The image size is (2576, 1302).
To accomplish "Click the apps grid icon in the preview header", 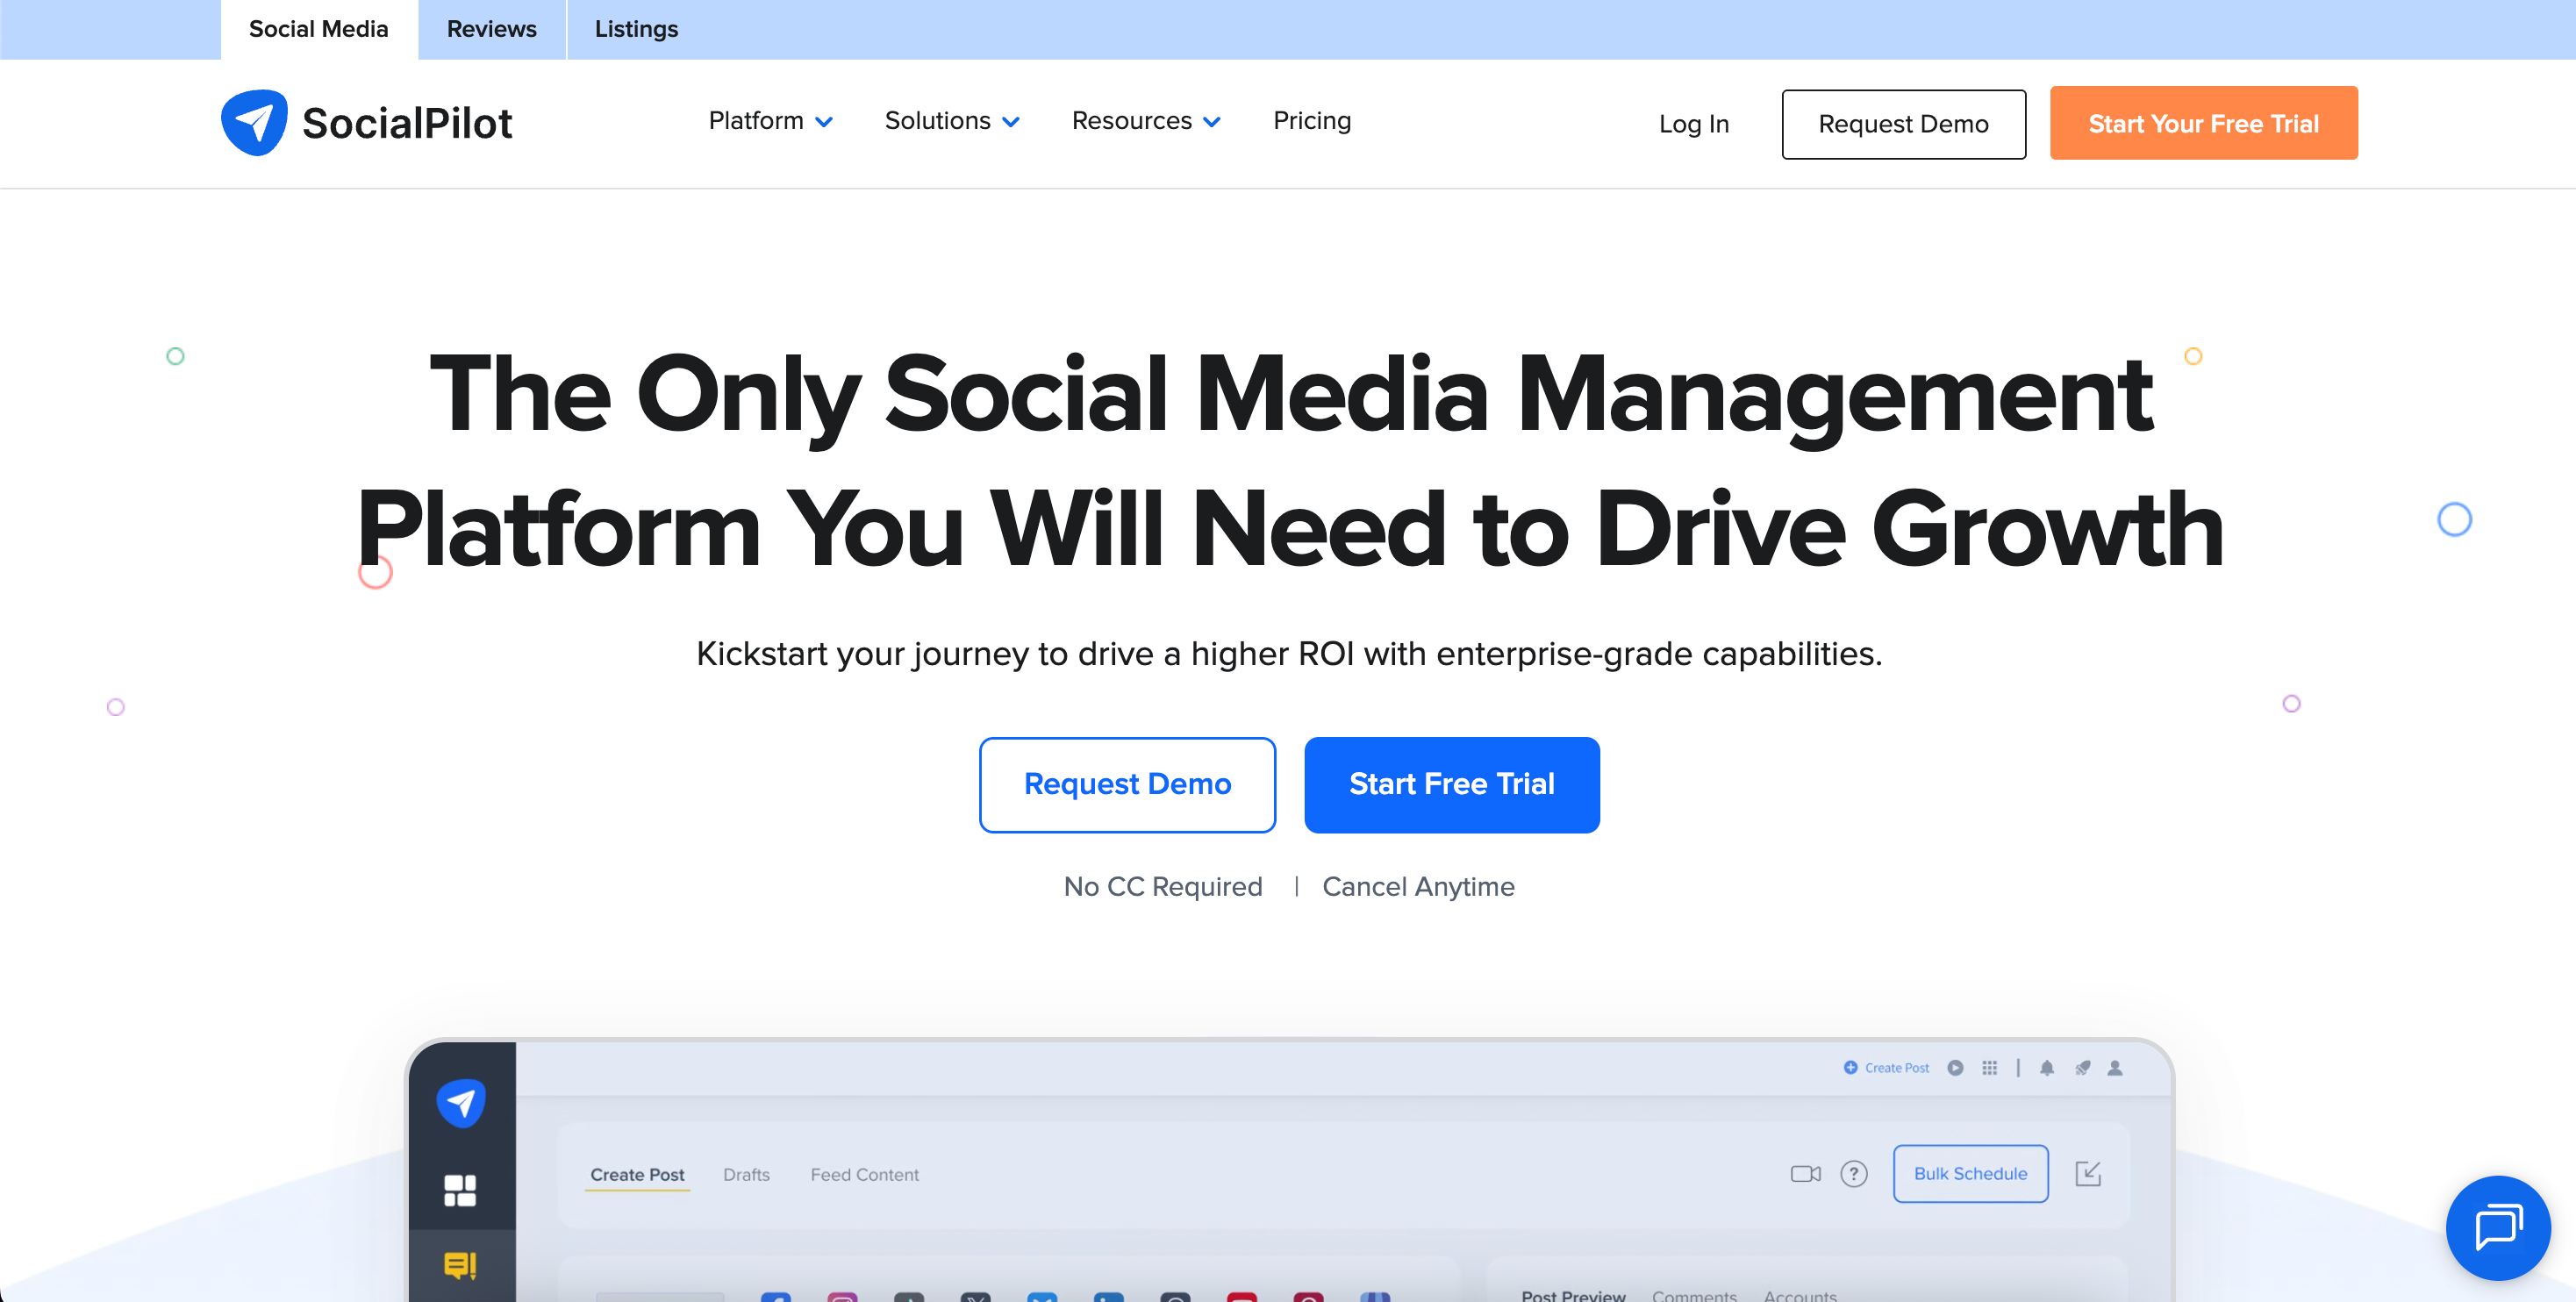I will click(x=1989, y=1068).
